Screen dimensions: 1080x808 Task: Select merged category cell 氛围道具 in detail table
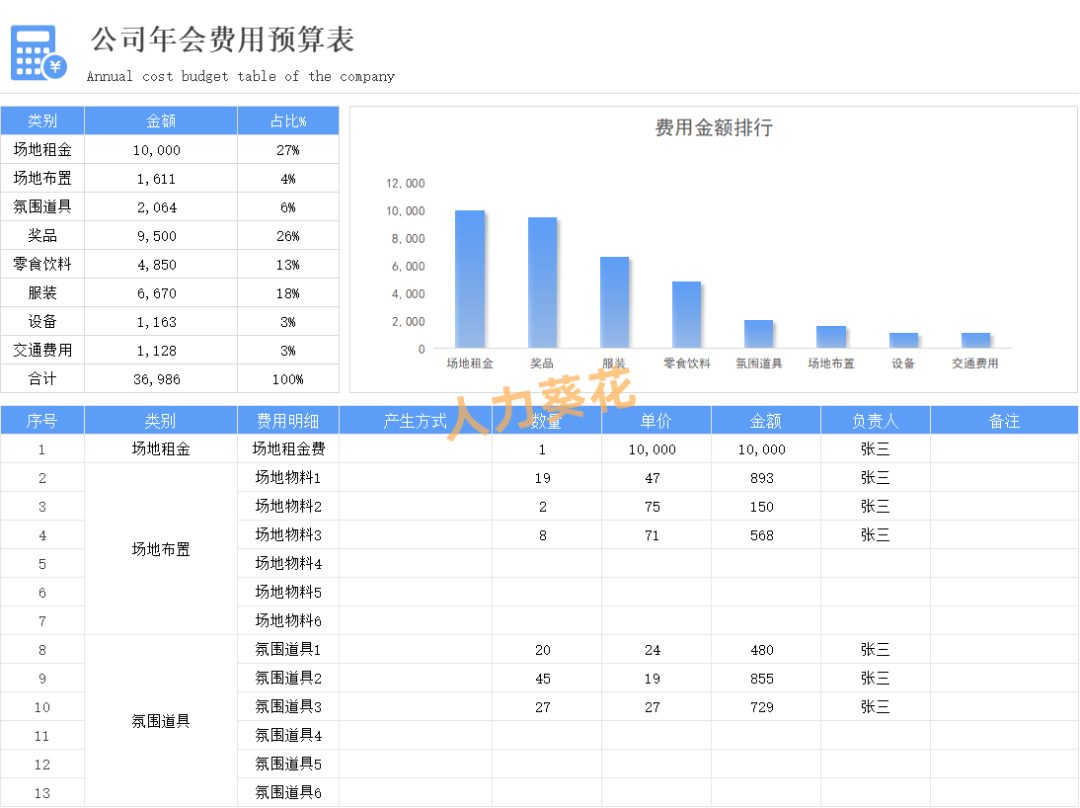pyautogui.click(x=160, y=721)
